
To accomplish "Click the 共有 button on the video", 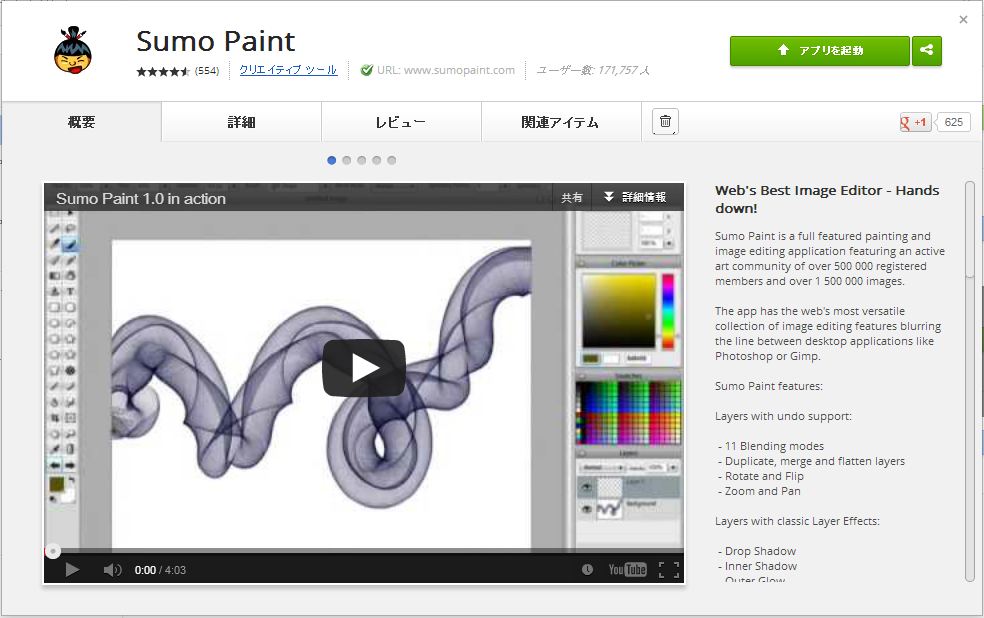I will point(571,198).
